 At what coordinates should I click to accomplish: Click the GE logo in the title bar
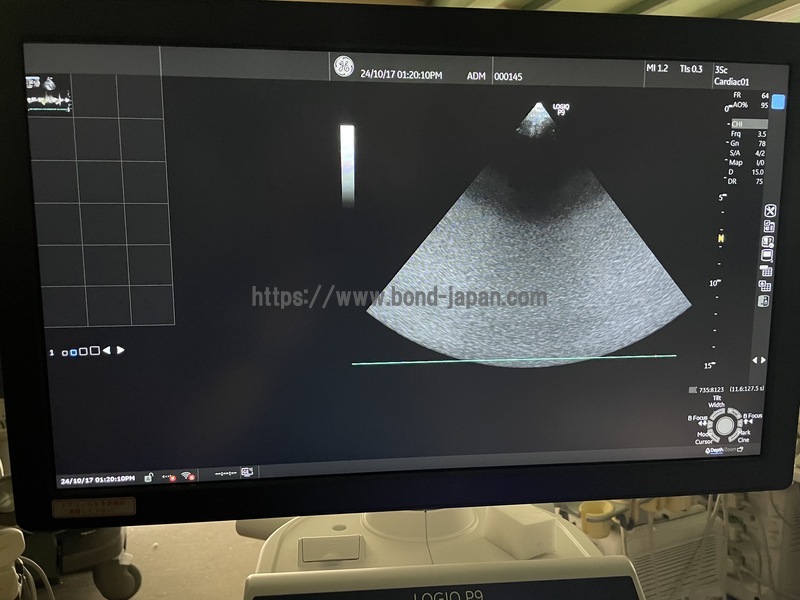click(344, 67)
